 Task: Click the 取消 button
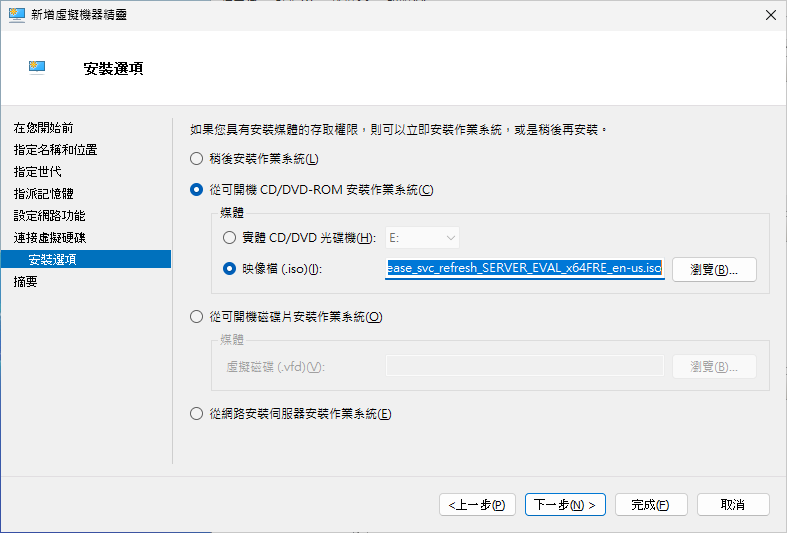[x=733, y=504]
